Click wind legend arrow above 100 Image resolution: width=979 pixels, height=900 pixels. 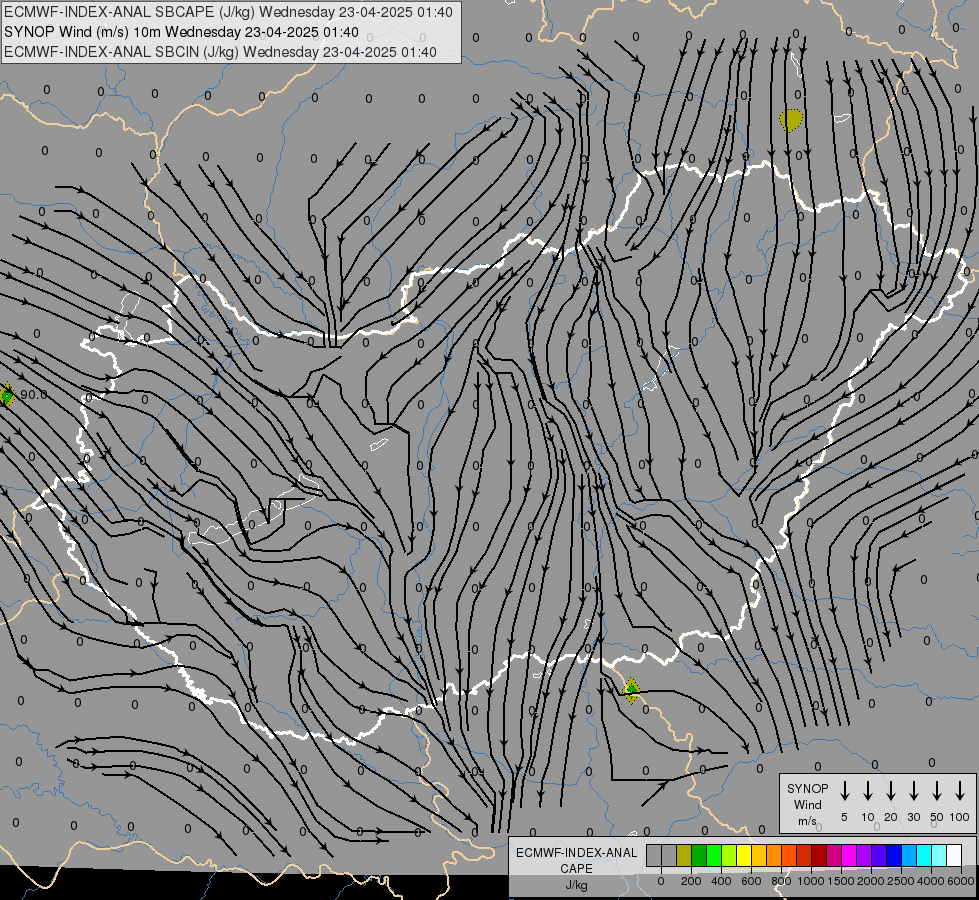tap(960, 791)
